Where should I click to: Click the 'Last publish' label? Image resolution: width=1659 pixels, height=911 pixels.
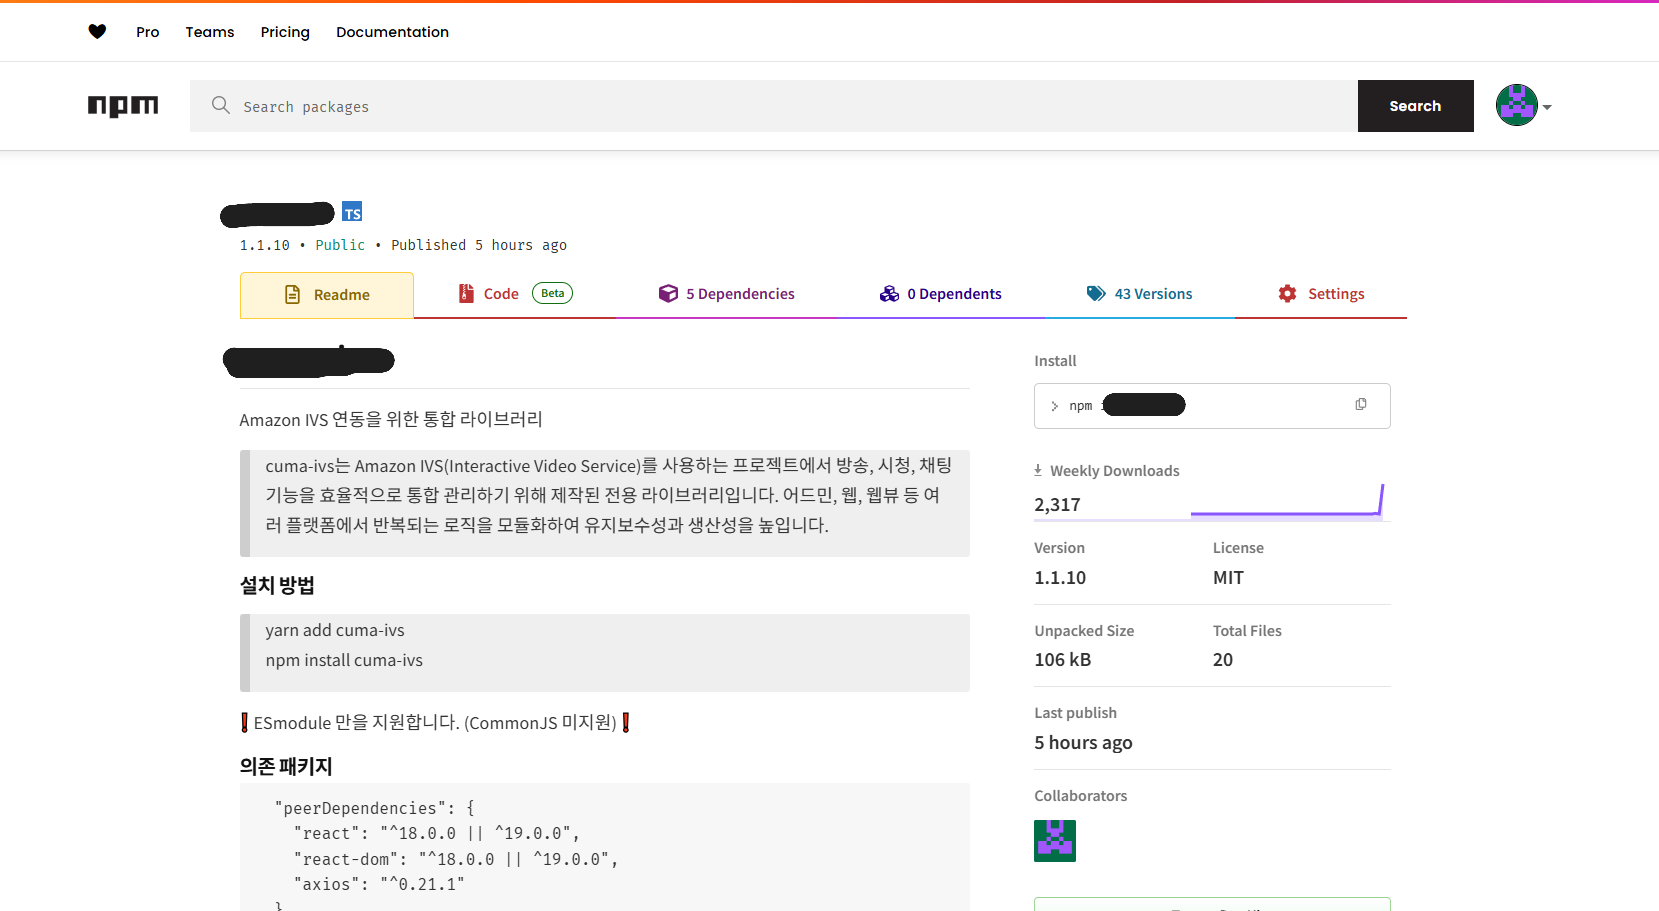pos(1075,713)
